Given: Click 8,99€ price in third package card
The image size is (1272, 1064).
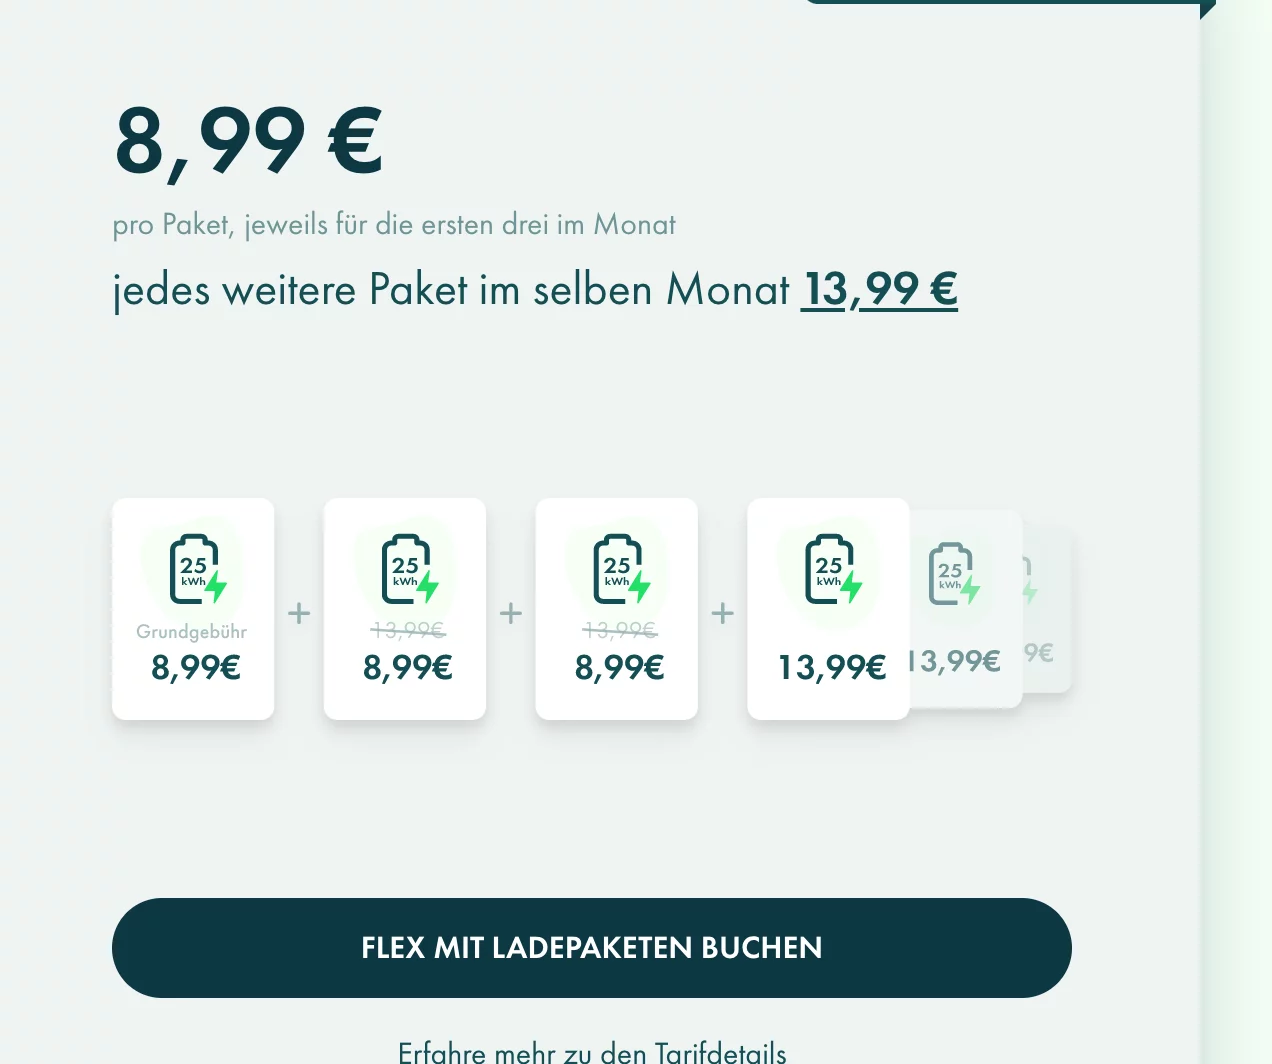Looking at the screenshot, I should pos(619,667).
